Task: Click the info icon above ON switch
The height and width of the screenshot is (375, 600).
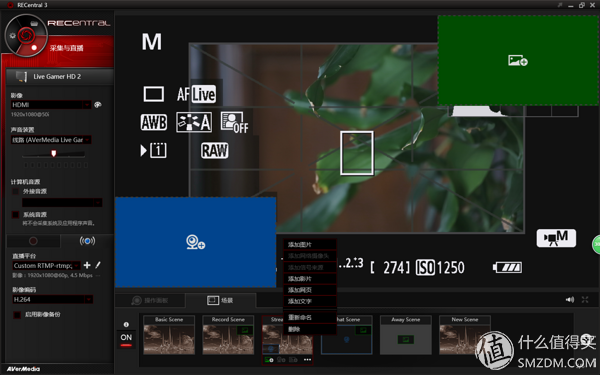Action: coord(126,324)
